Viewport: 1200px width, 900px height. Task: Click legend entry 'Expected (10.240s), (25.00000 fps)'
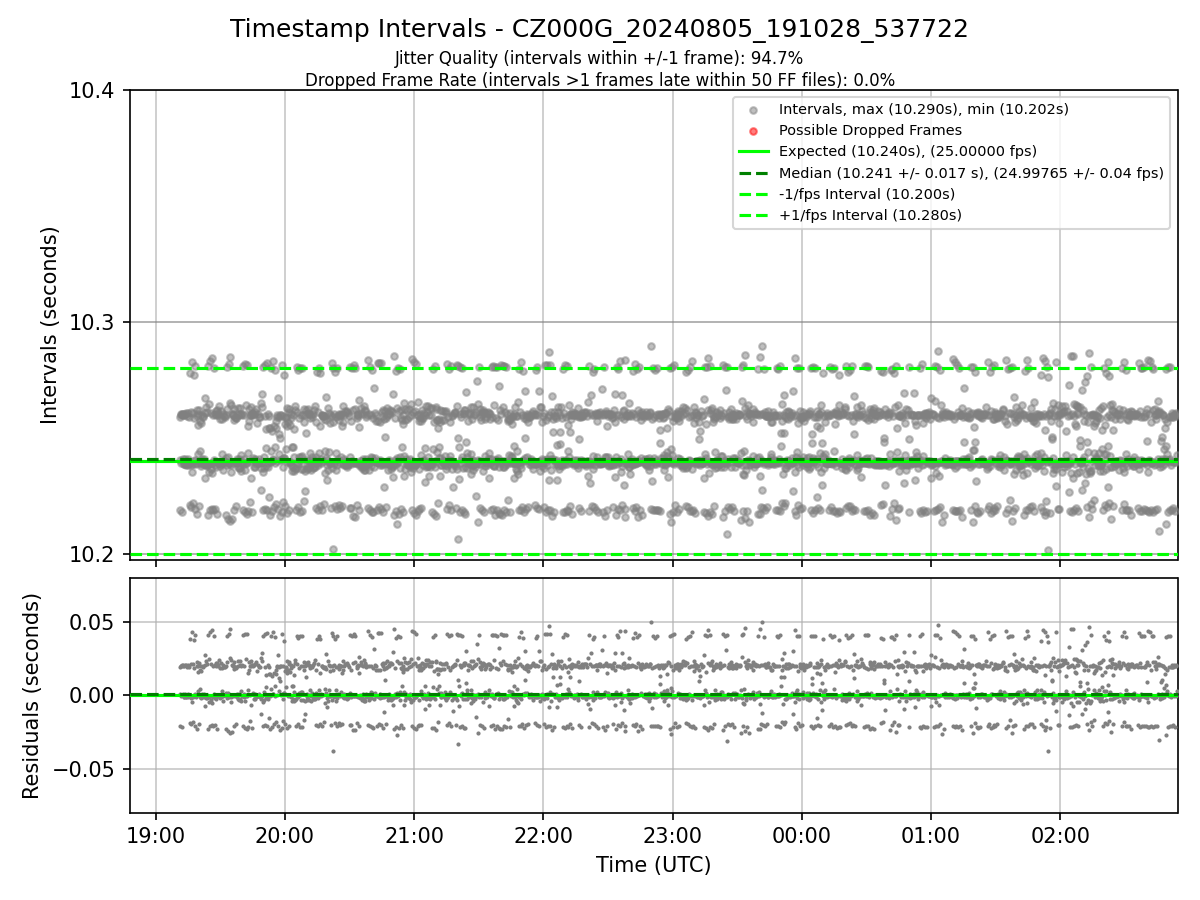[908, 151]
